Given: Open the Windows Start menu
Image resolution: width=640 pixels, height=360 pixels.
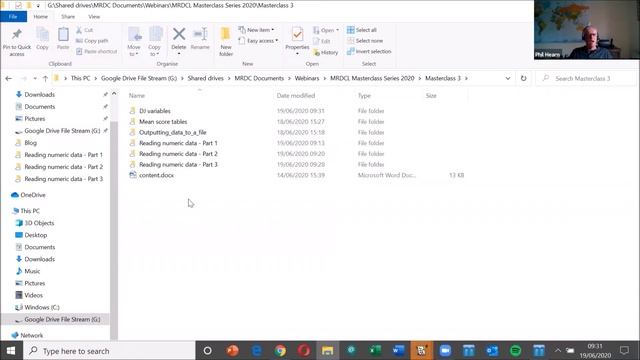Looking at the screenshot, I should click(11, 351).
